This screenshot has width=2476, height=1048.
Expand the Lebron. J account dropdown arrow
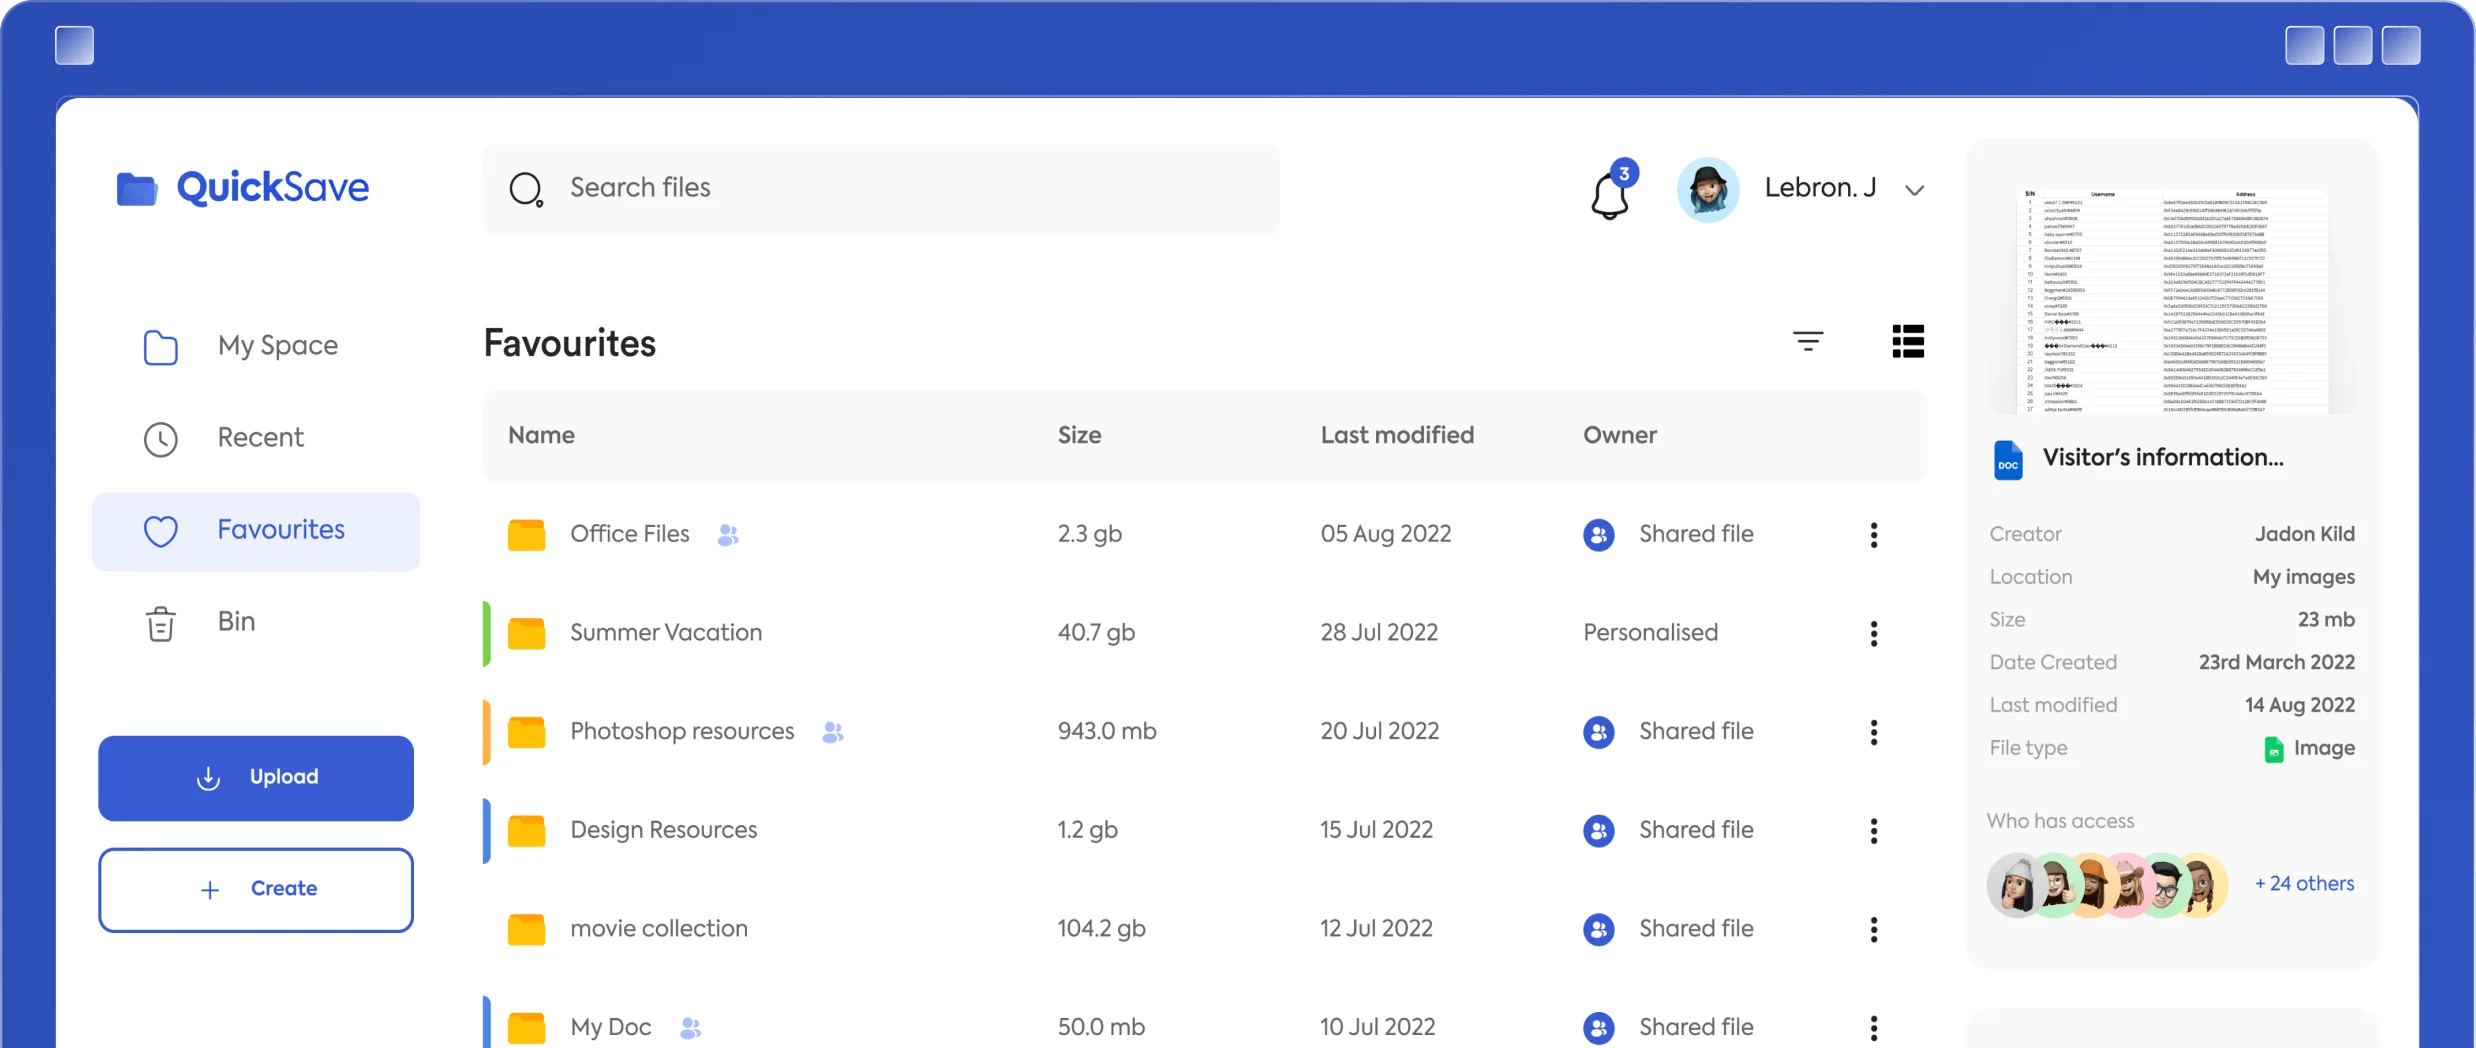(1914, 190)
